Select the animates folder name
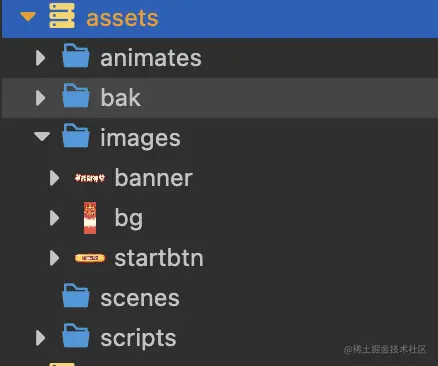The height and width of the screenshot is (366, 438). coord(151,58)
